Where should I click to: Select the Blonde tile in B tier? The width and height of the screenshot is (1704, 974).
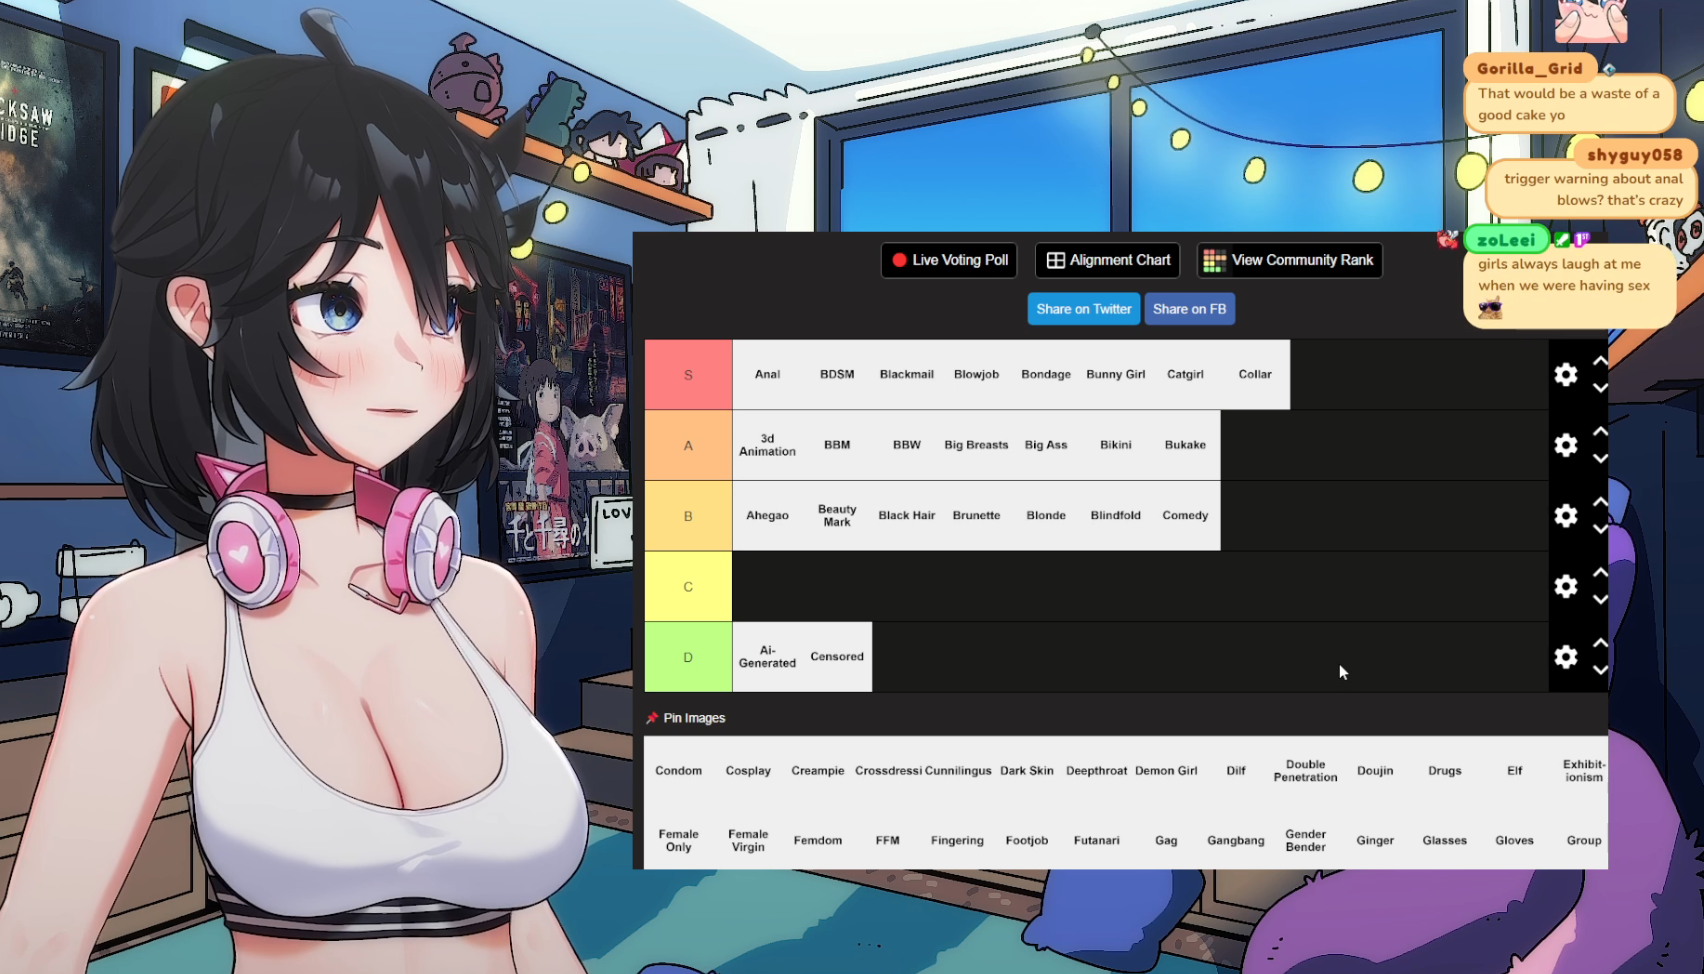tap(1046, 515)
